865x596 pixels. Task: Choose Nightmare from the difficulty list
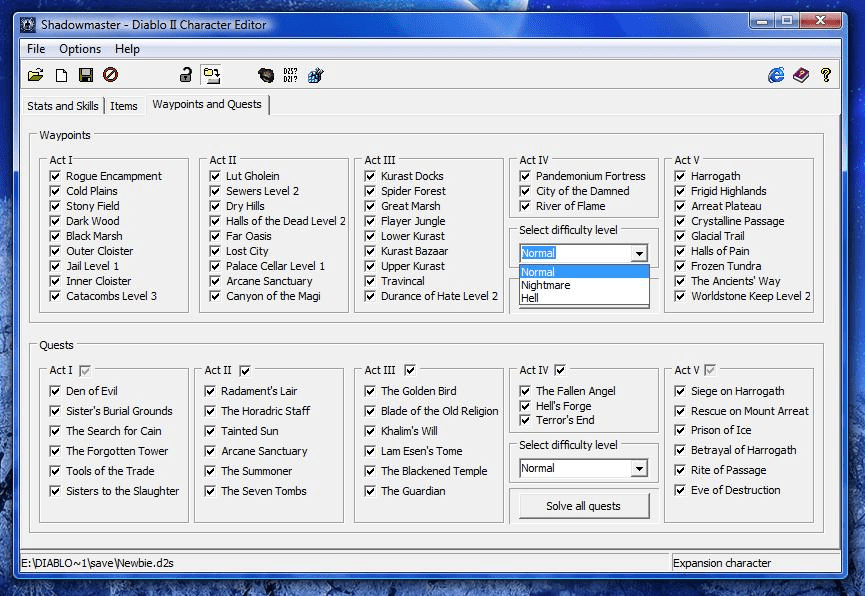click(545, 285)
